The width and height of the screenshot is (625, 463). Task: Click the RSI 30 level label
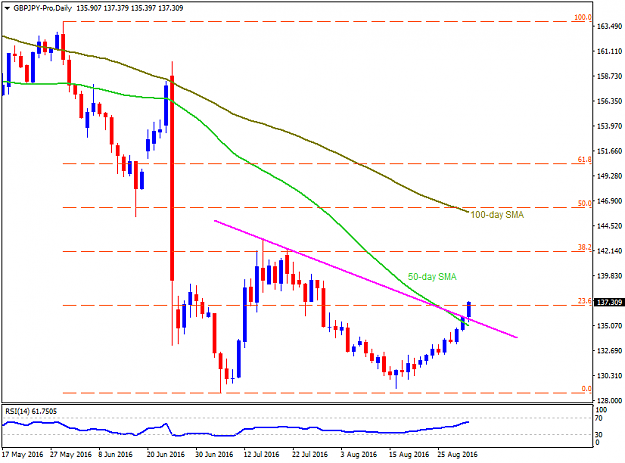[x=599, y=435]
